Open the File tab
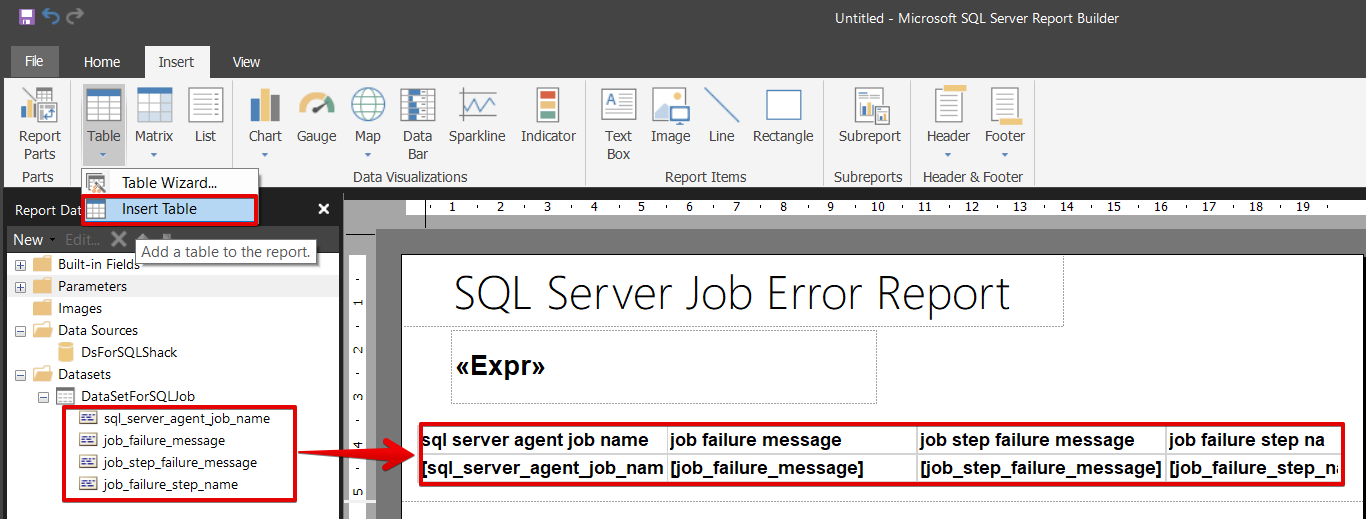This screenshot has width=1366, height=519. pos(34,62)
